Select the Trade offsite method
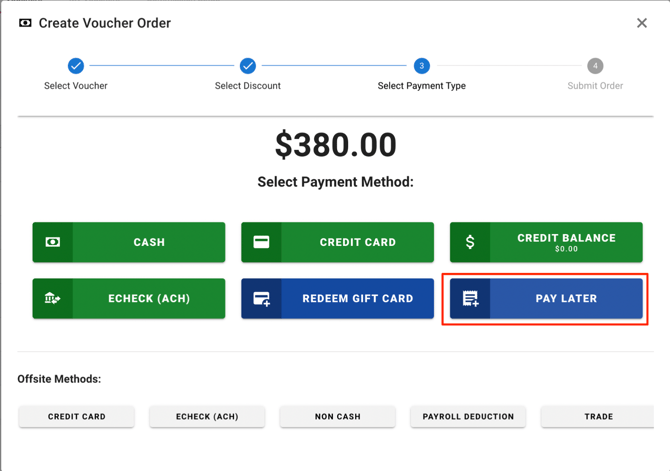This screenshot has height=471, width=670. tap(598, 416)
